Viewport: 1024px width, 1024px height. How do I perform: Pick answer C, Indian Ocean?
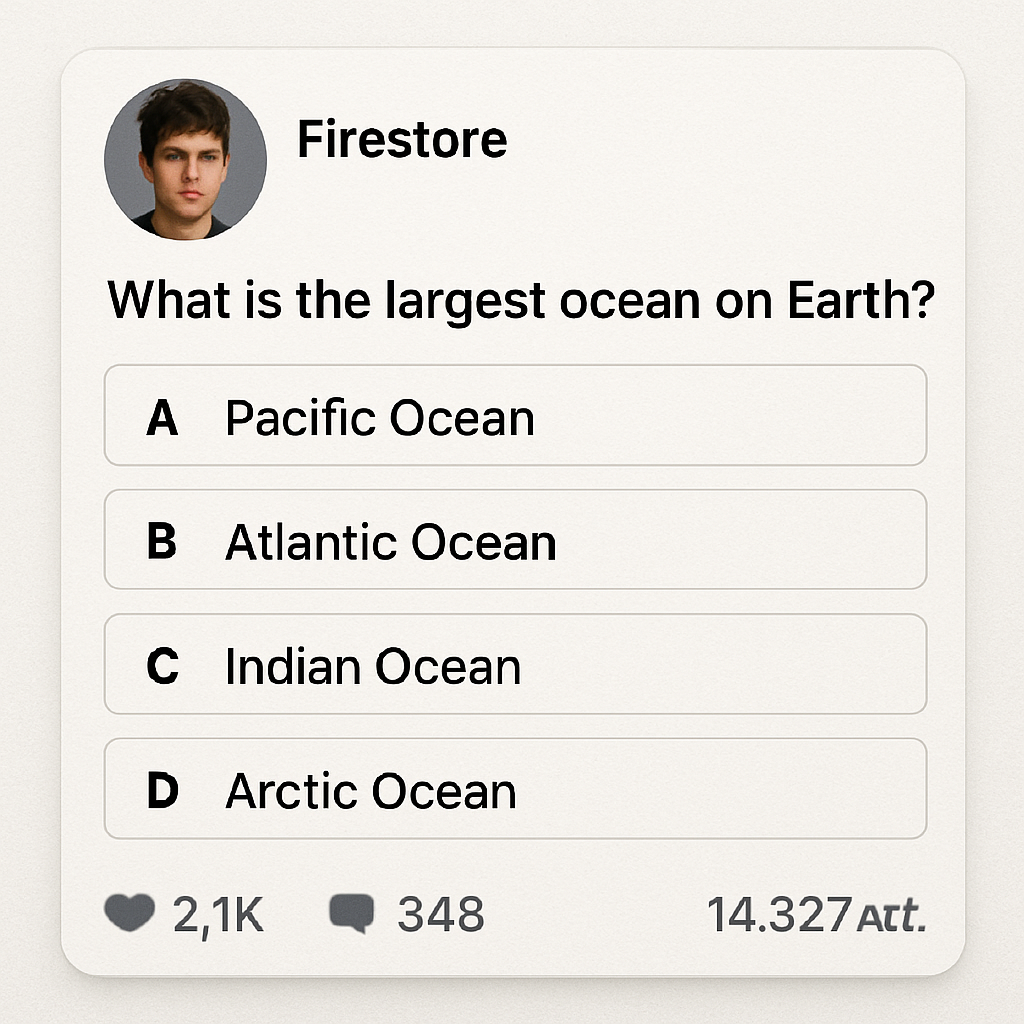coord(515,666)
